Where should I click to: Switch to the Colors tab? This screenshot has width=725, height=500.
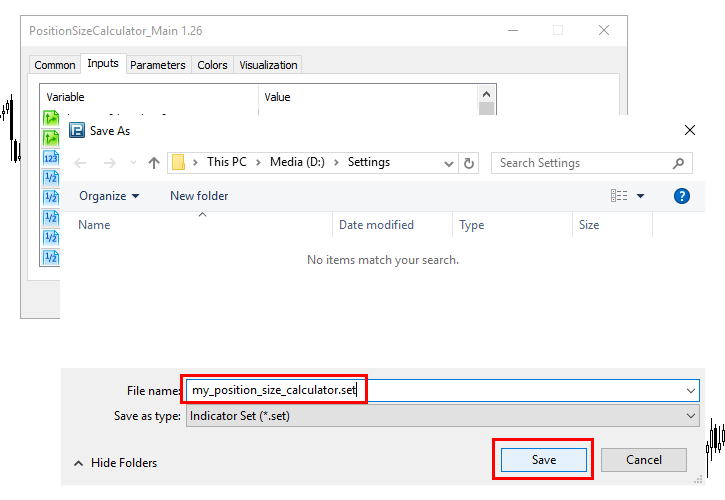pyautogui.click(x=212, y=65)
